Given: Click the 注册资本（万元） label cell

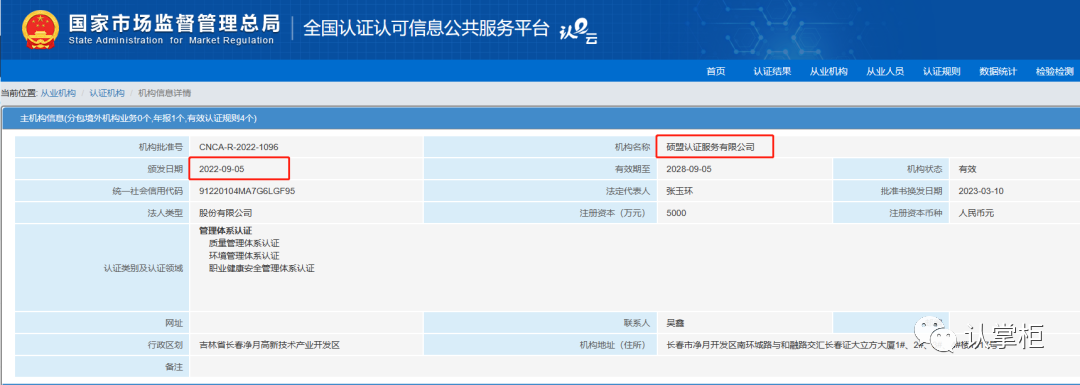Looking at the screenshot, I should pyautogui.click(x=541, y=213).
